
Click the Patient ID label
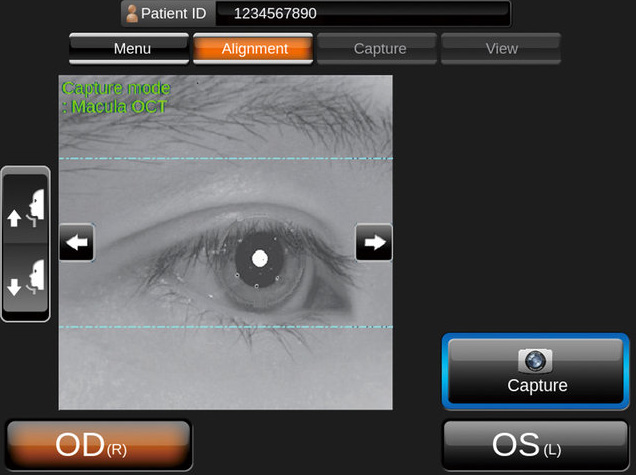click(x=172, y=14)
